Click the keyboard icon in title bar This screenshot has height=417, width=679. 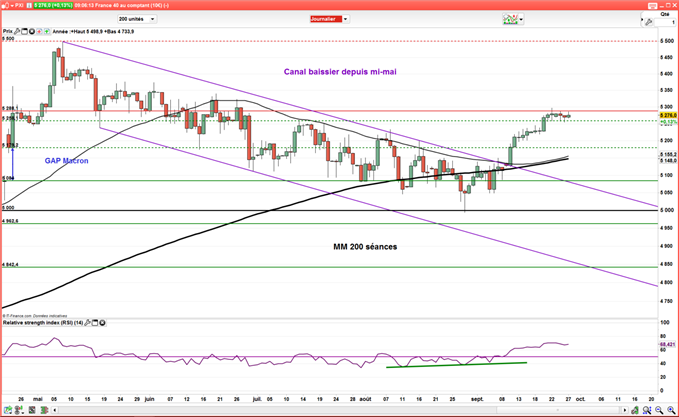(653, 5)
